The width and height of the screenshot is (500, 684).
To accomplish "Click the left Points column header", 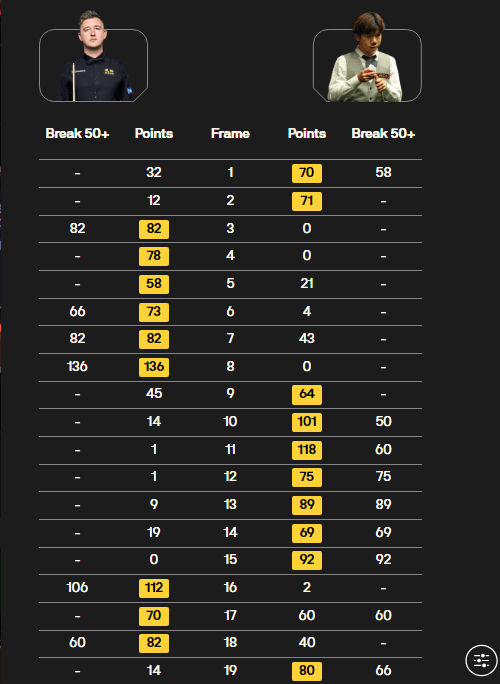I will pyautogui.click(x=154, y=133).
